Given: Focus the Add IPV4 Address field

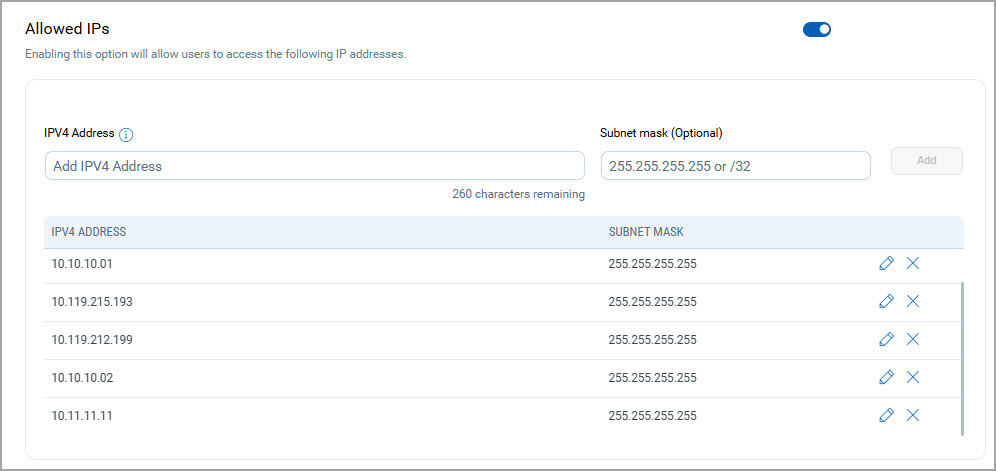Looking at the screenshot, I should 314,166.
